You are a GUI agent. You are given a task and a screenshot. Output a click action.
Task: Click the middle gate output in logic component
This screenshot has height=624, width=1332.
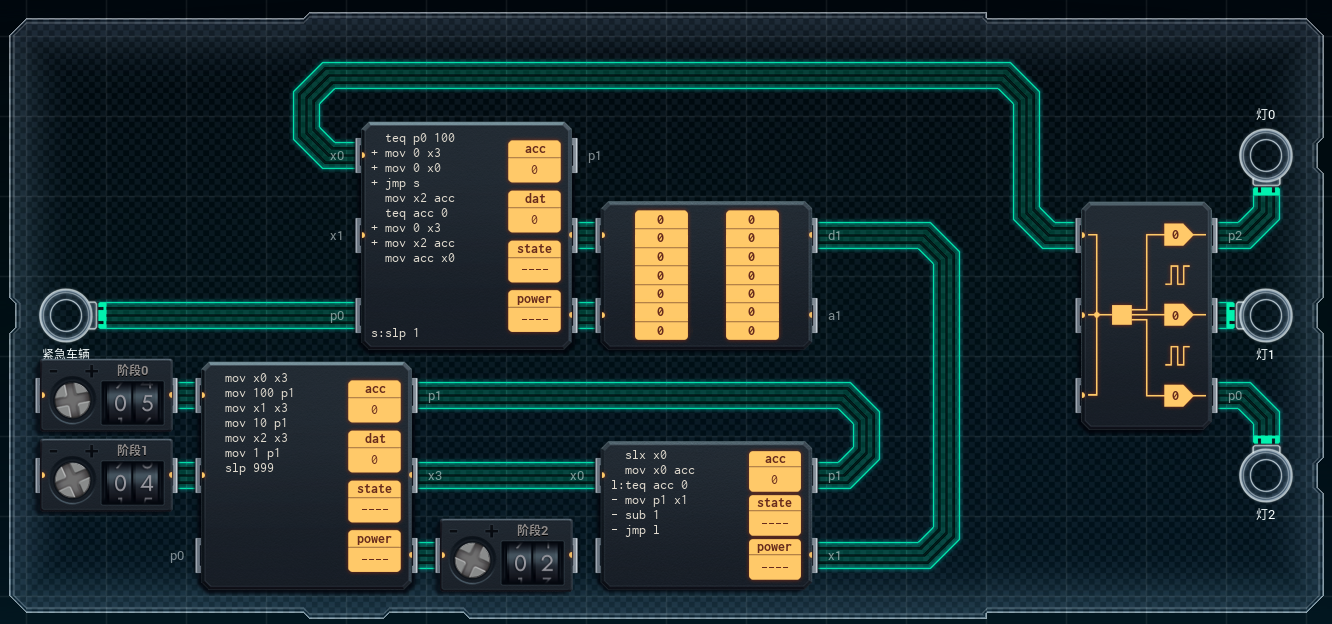(x=1178, y=315)
